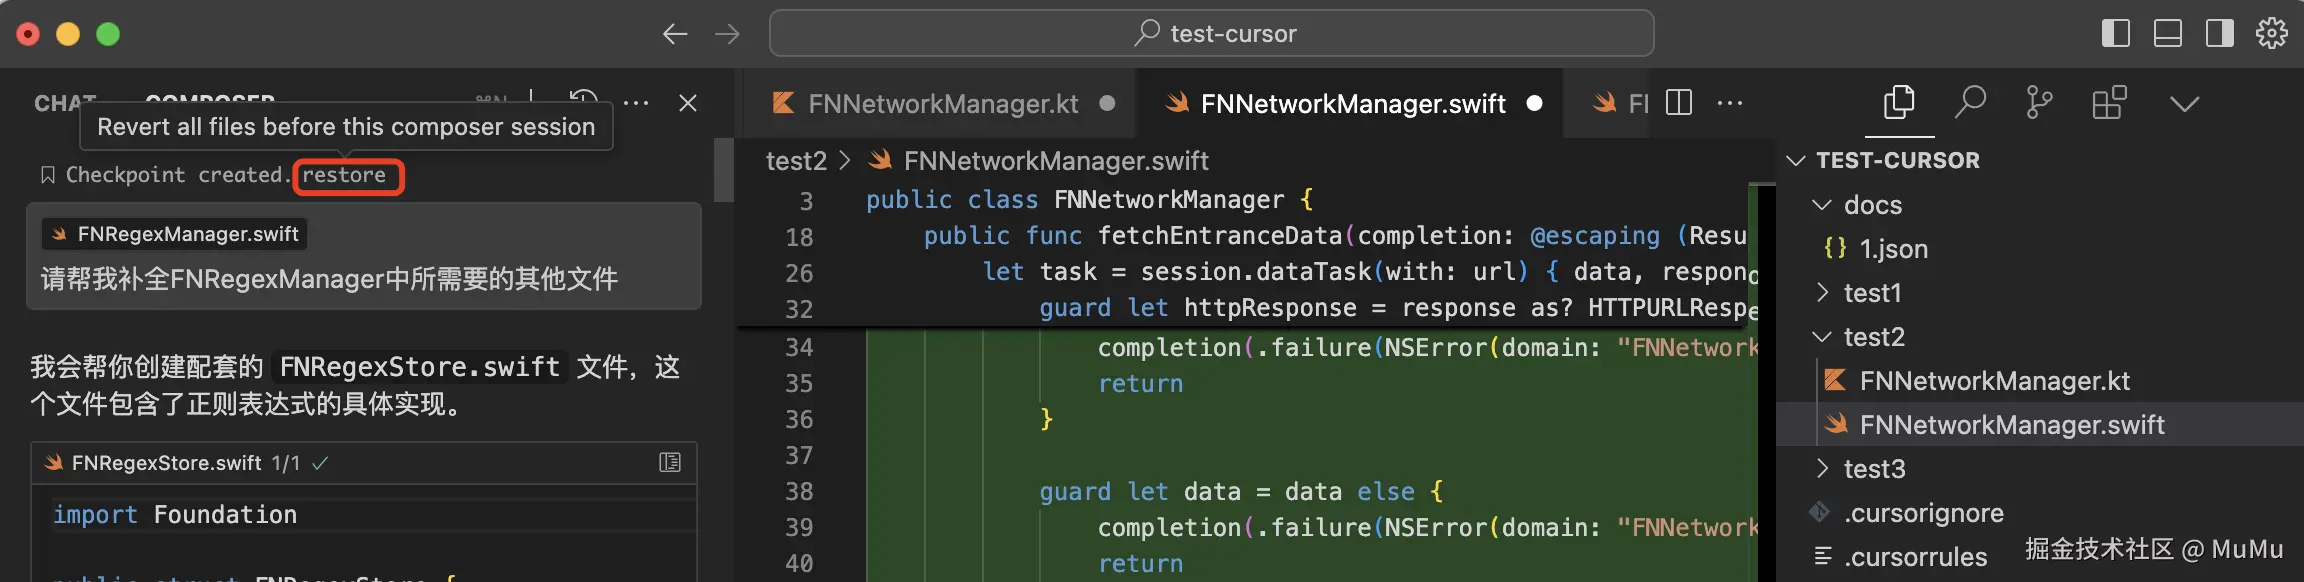Open the settings gear icon
This screenshot has width=2304, height=582.
(2271, 33)
